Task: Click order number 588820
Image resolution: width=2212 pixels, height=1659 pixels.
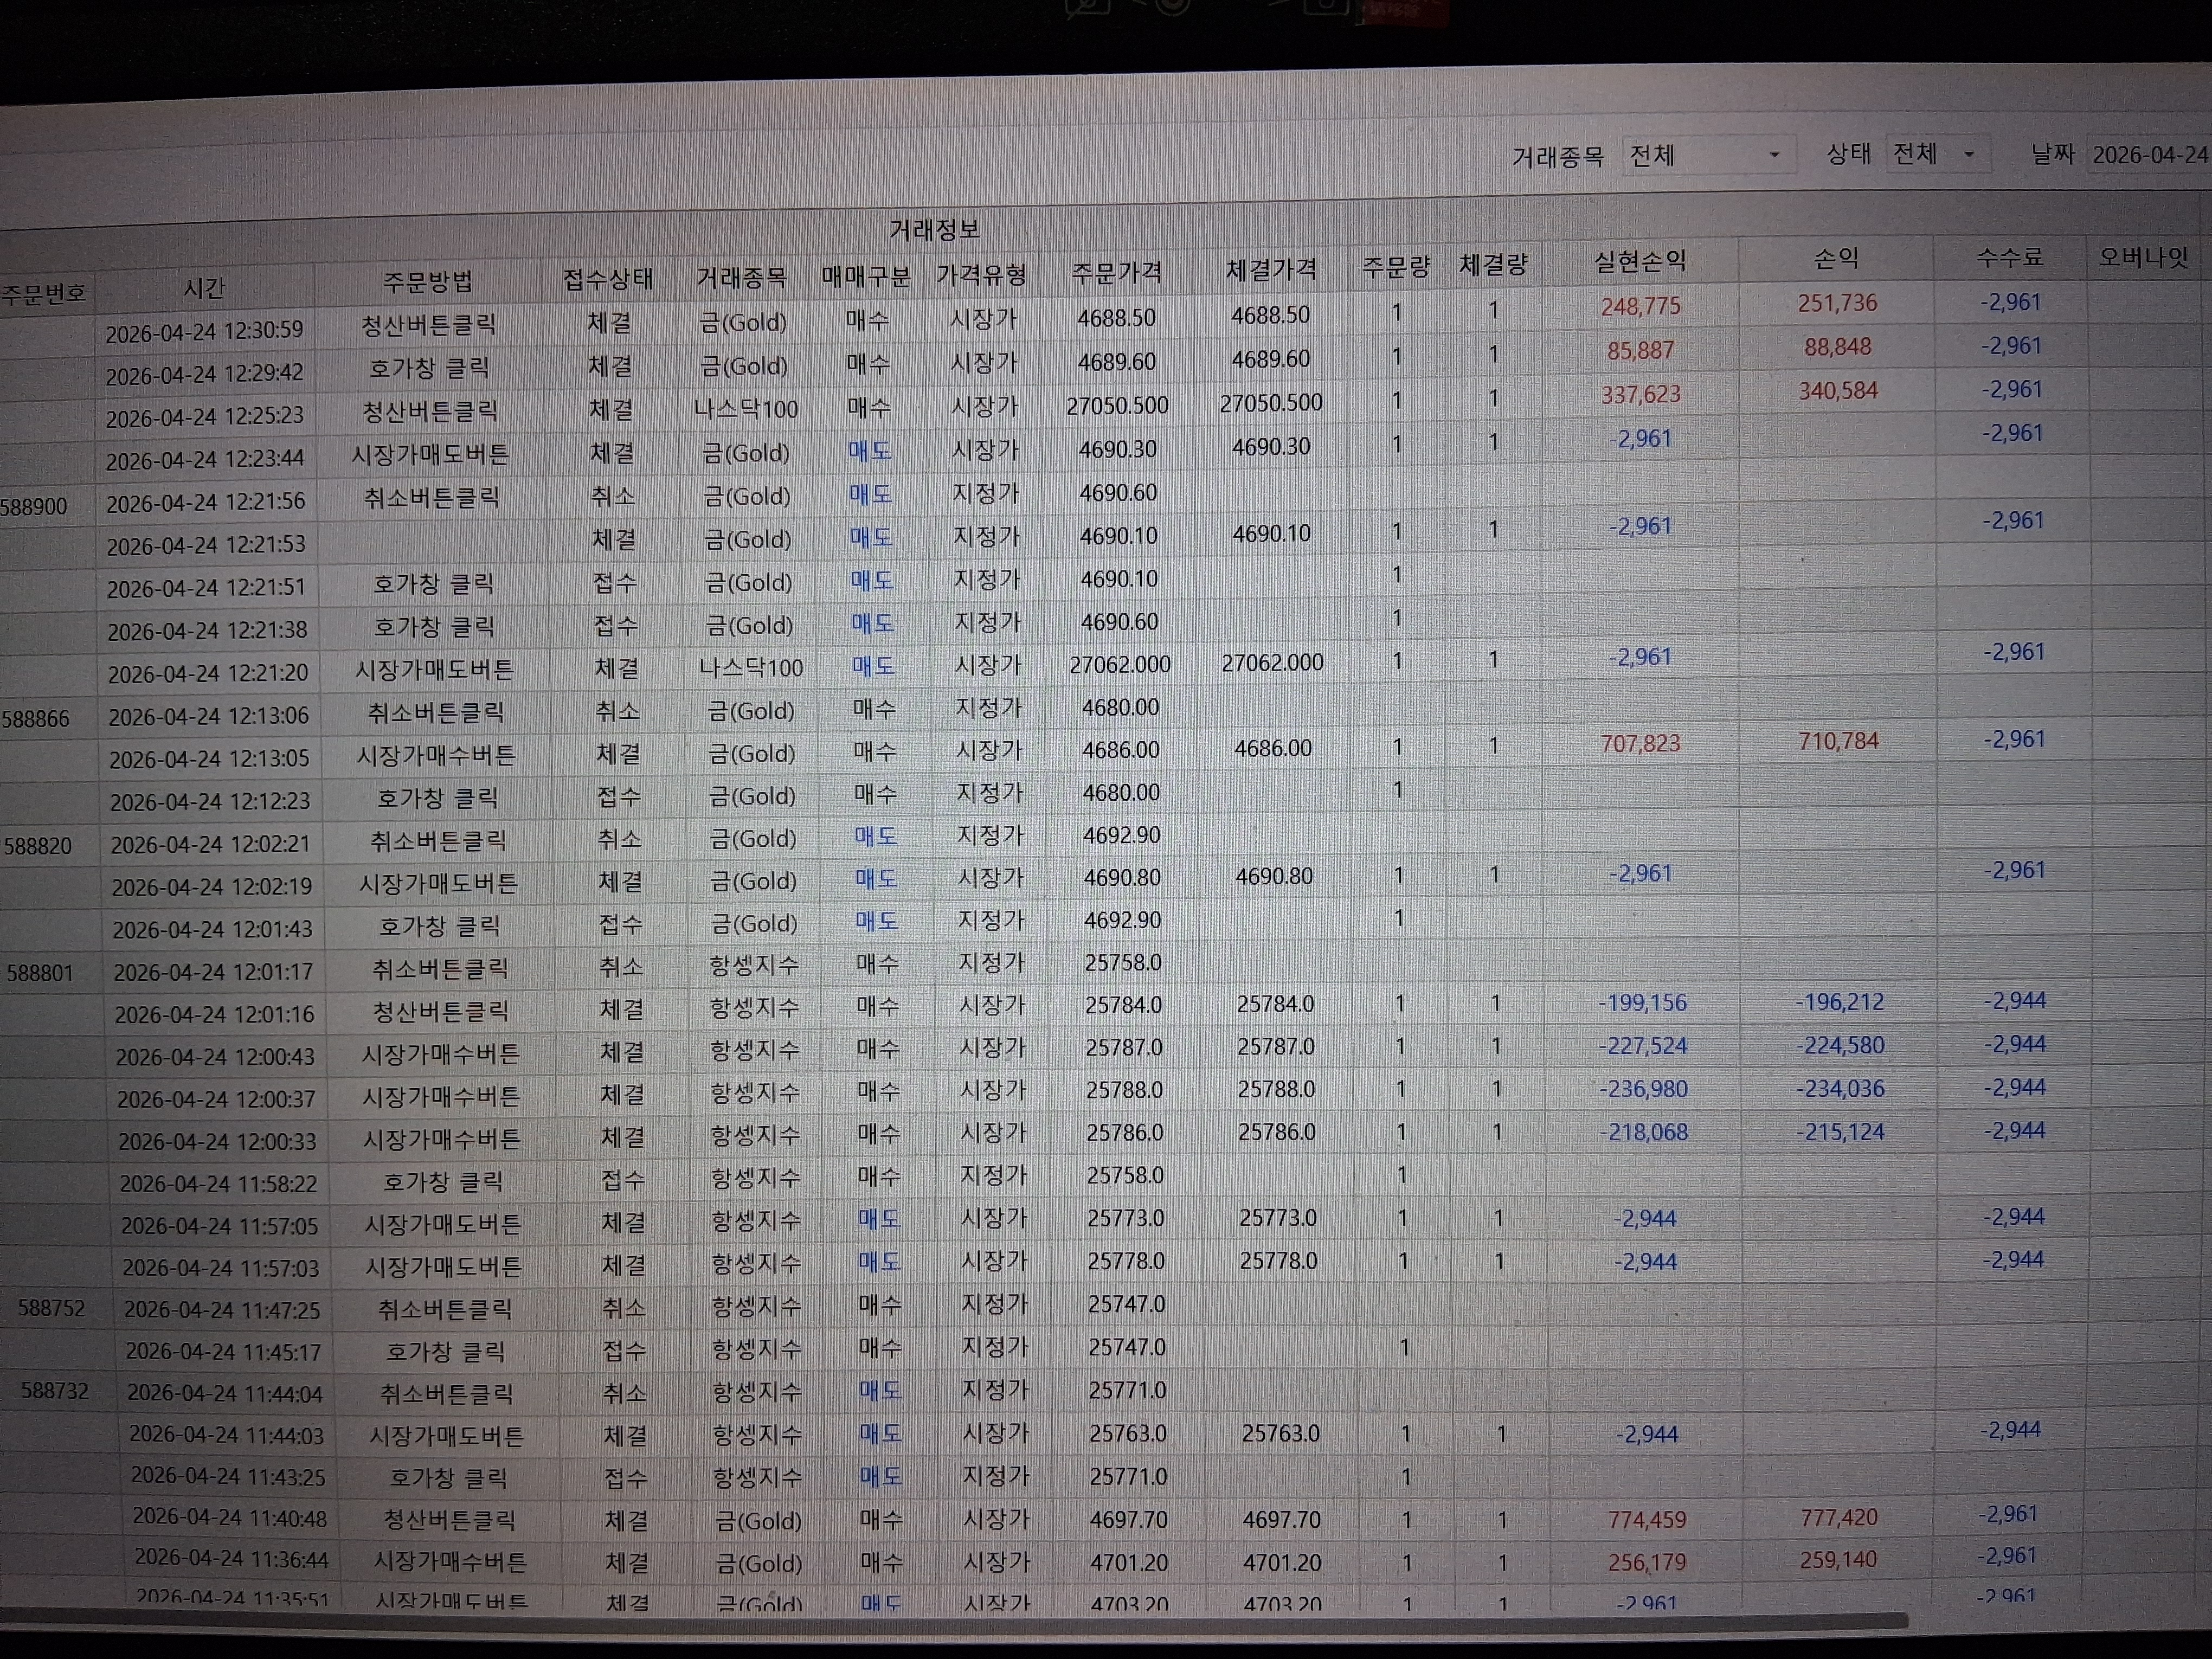Action: (x=38, y=846)
